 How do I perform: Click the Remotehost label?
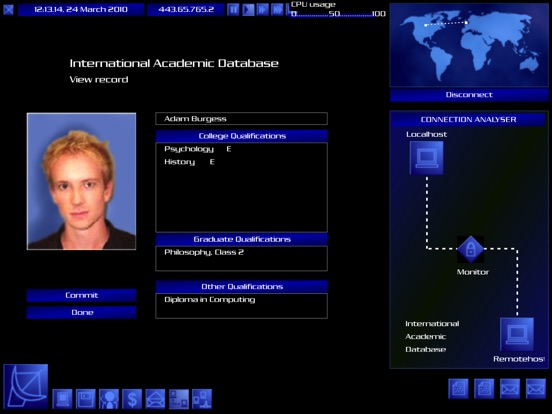(519, 359)
